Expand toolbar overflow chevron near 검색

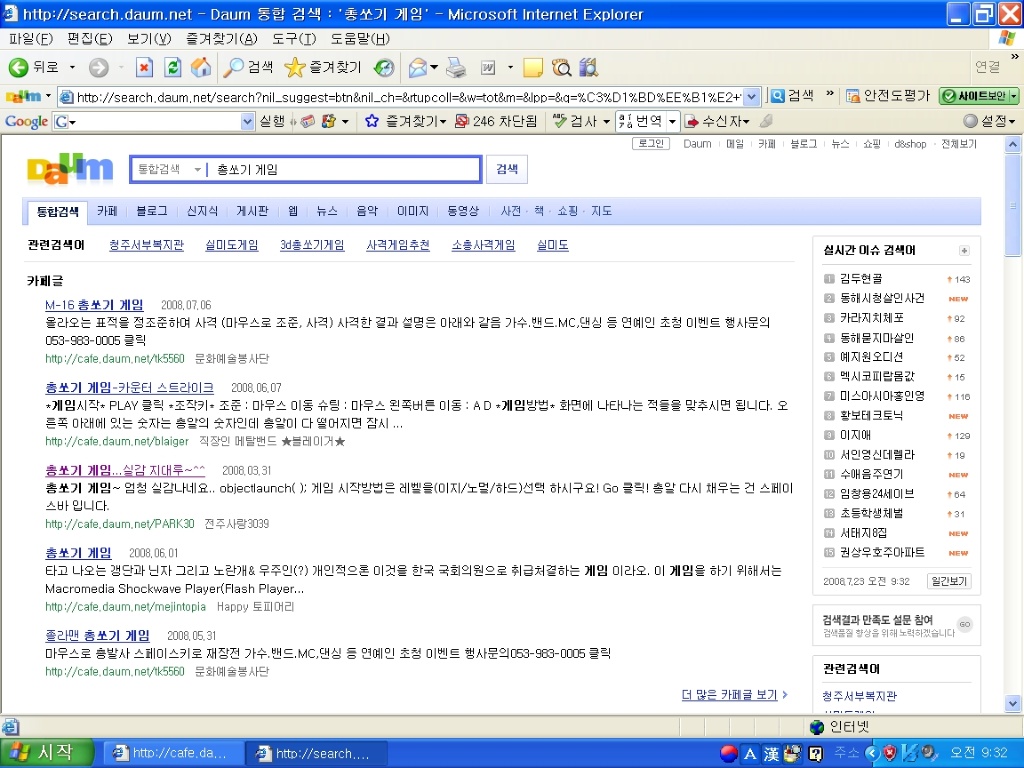click(x=829, y=93)
